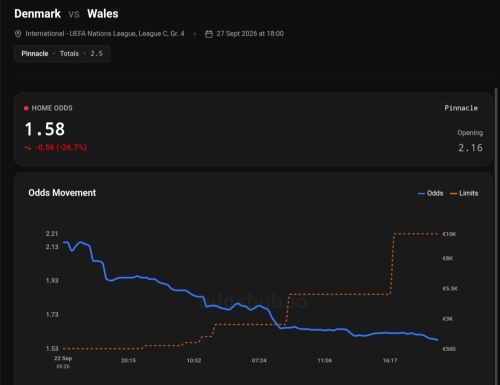This screenshot has width=500, height=385.
Task: Toggle the Odds series in the chart legend
Action: [x=431, y=193]
